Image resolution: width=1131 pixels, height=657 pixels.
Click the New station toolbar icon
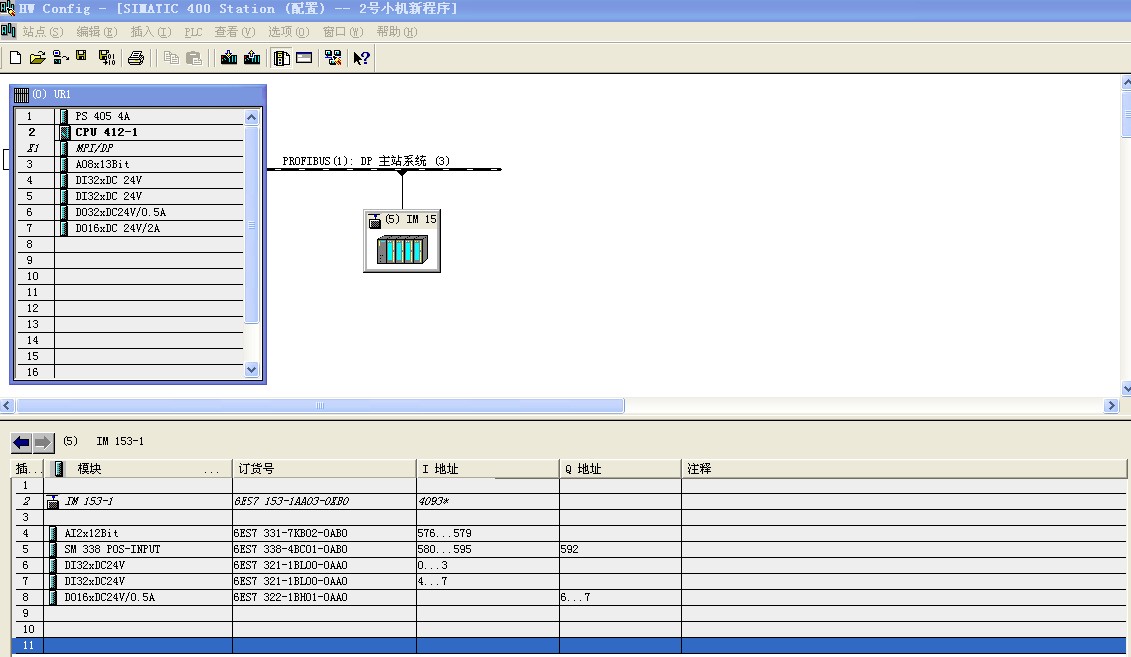coord(15,58)
